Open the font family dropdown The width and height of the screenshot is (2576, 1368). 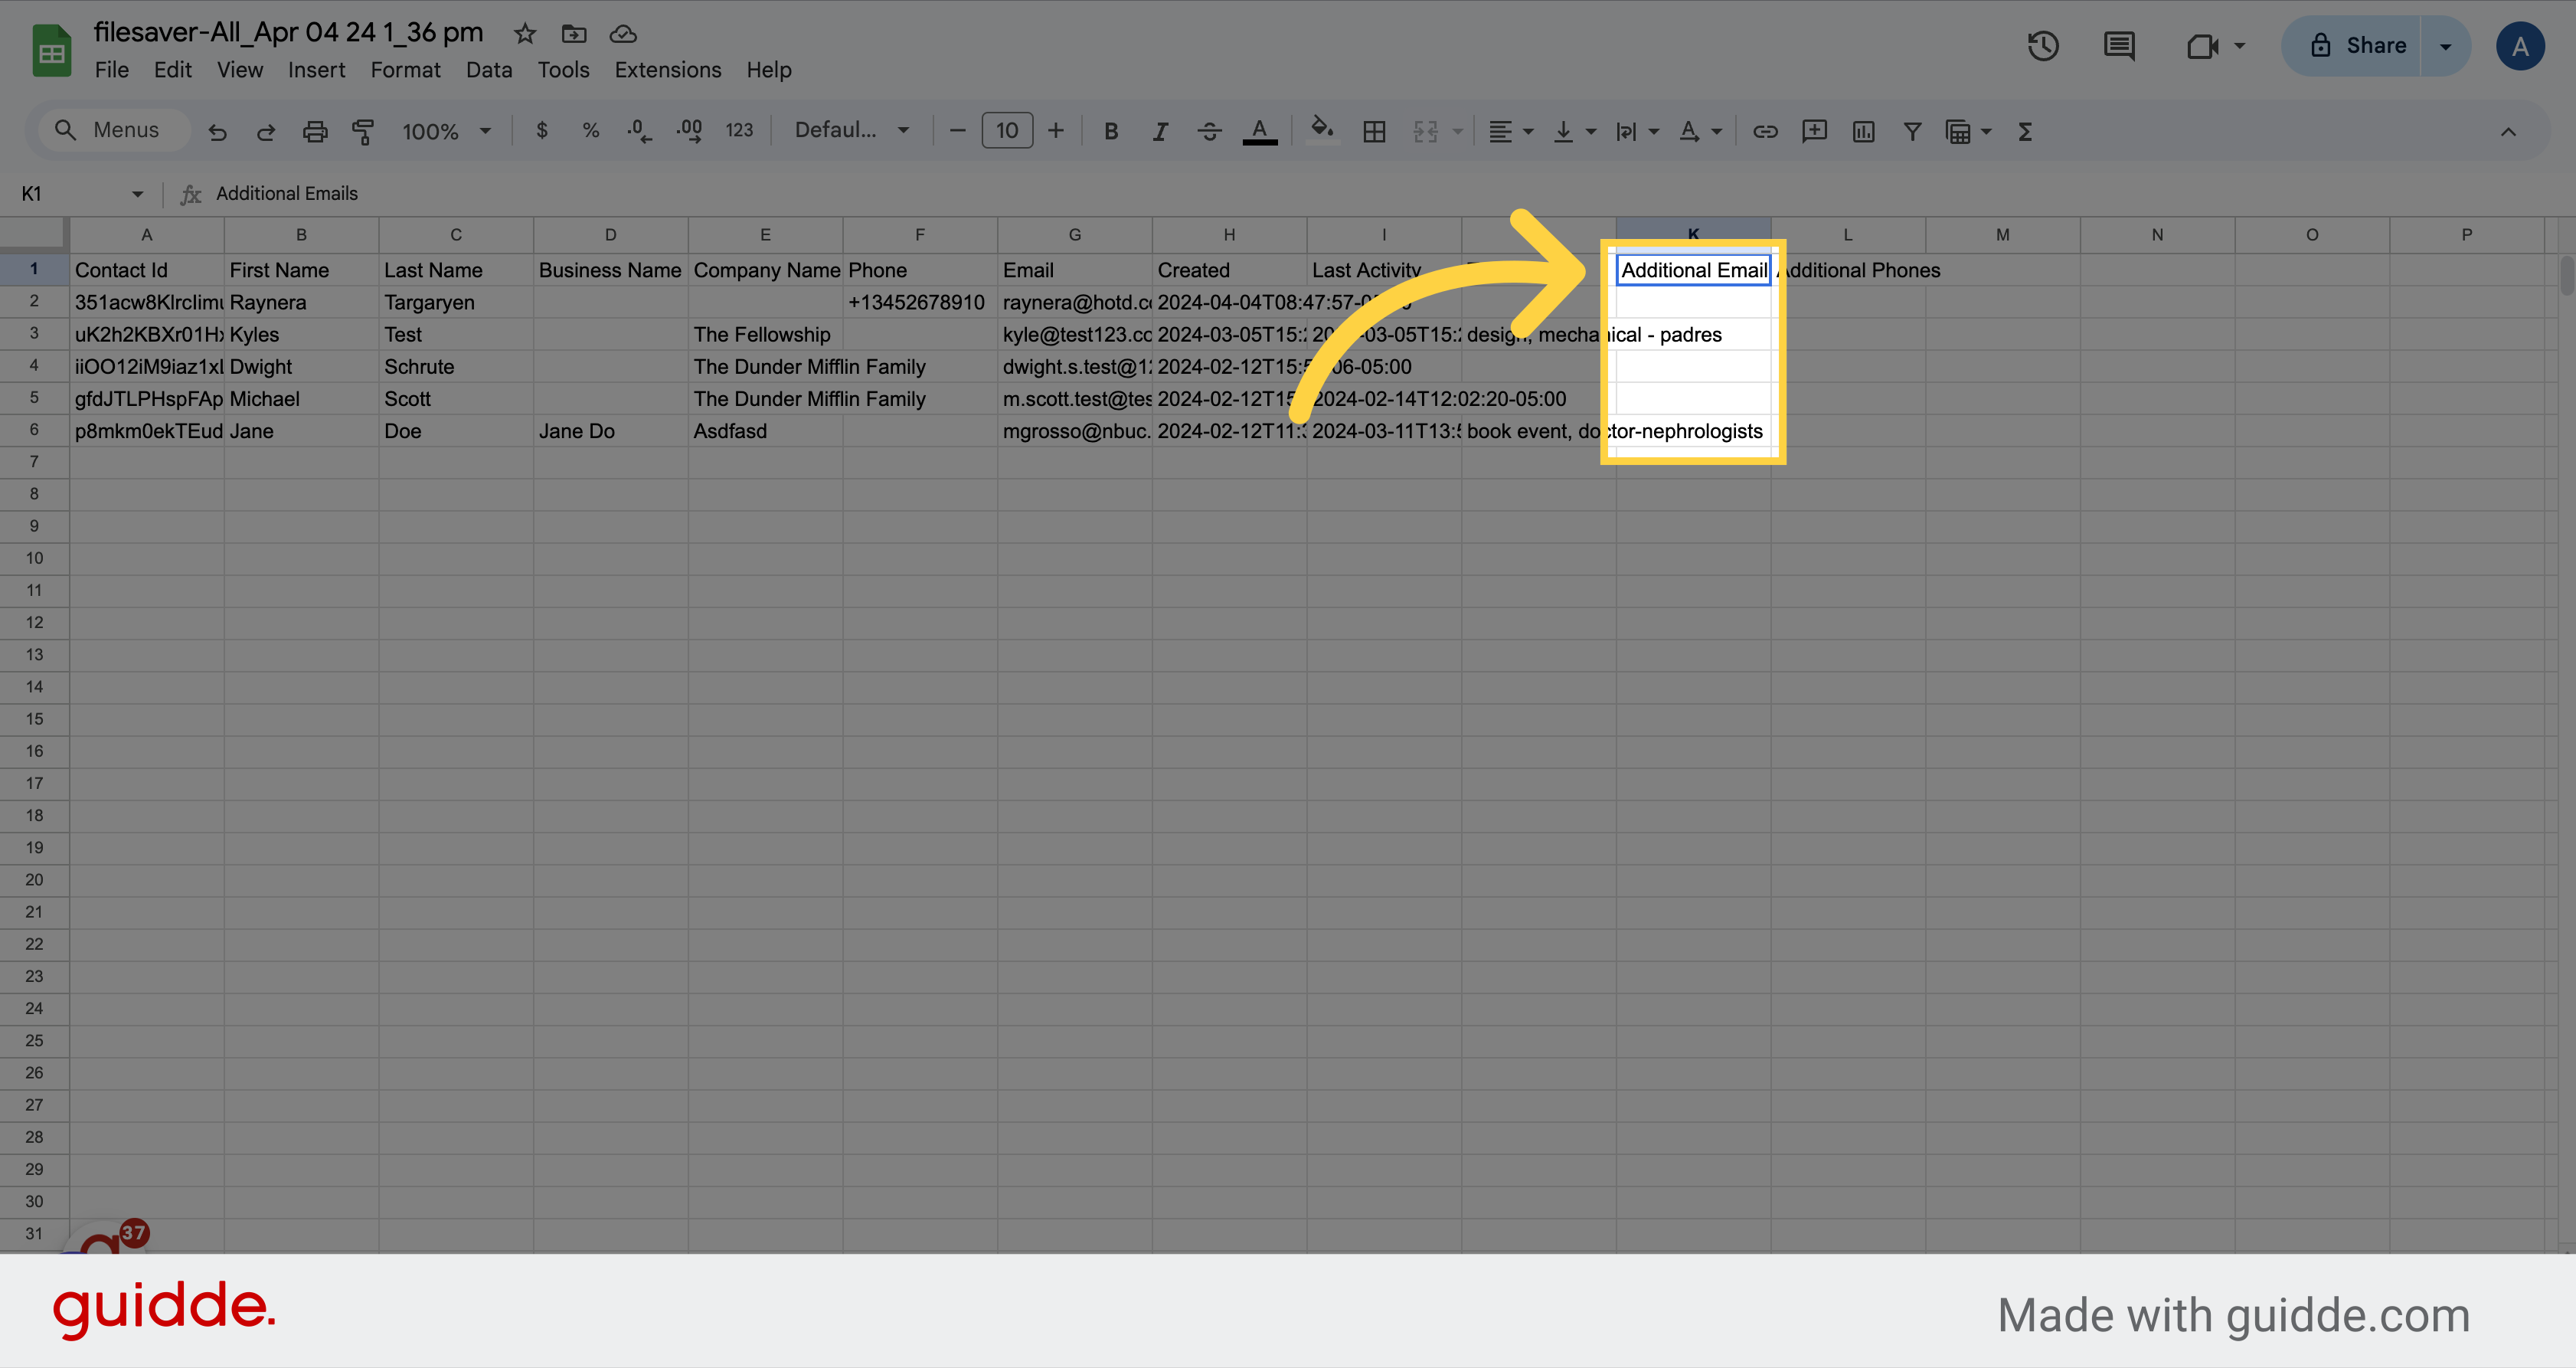(852, 131)
